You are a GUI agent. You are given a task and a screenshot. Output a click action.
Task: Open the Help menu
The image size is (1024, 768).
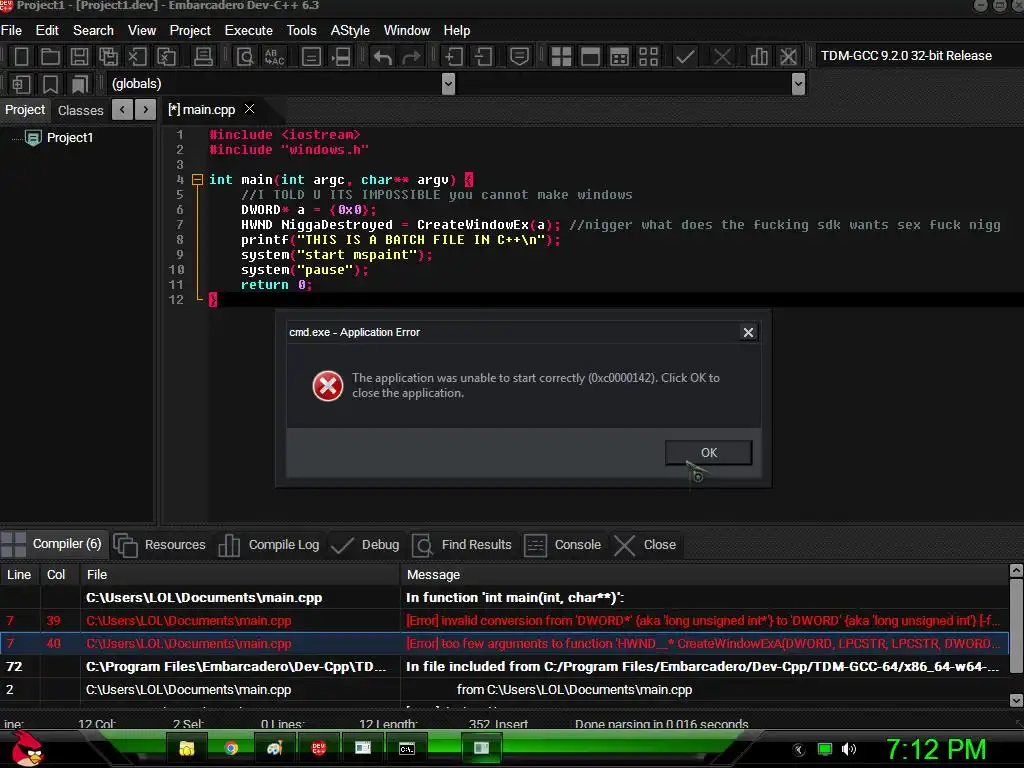[x=456, y=31]
